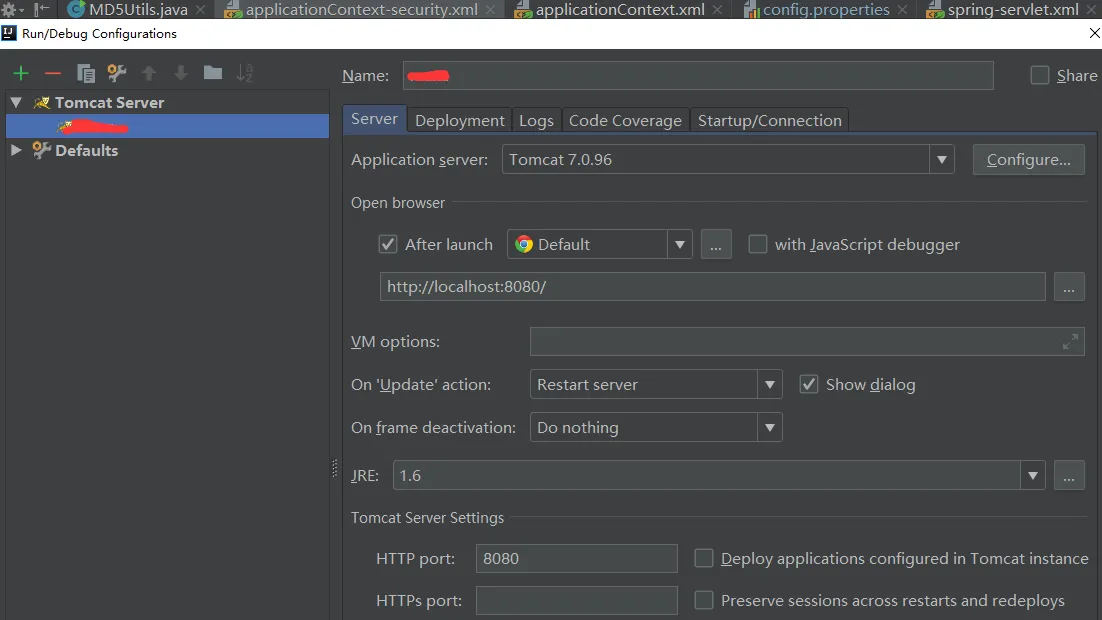Click the Copy Configuration icon

point(86,73)
